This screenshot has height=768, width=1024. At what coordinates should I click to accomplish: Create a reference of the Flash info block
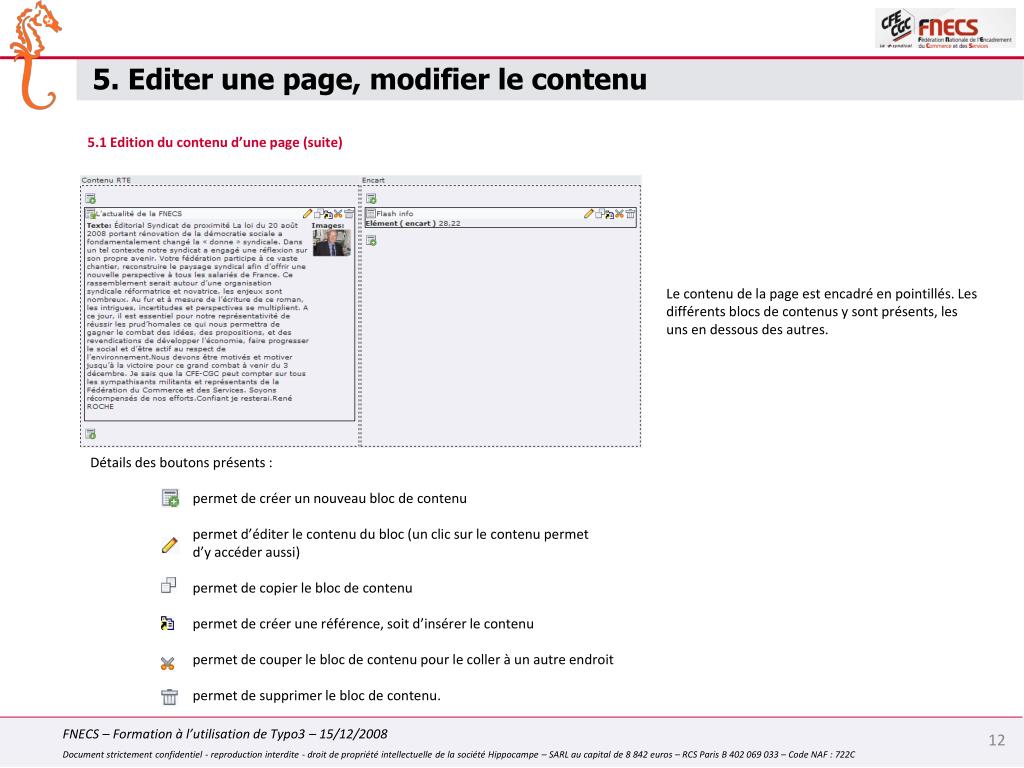(x=609, y=214)
